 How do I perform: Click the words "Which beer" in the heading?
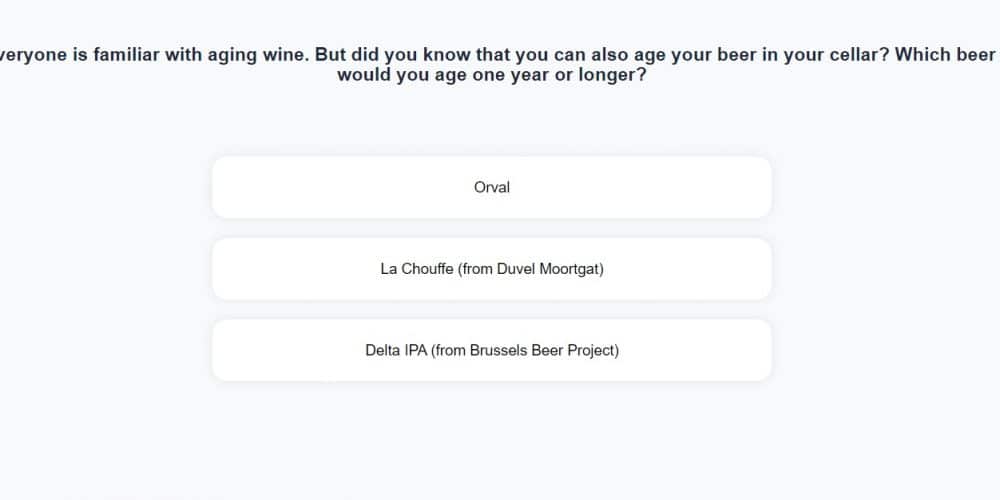945,55
